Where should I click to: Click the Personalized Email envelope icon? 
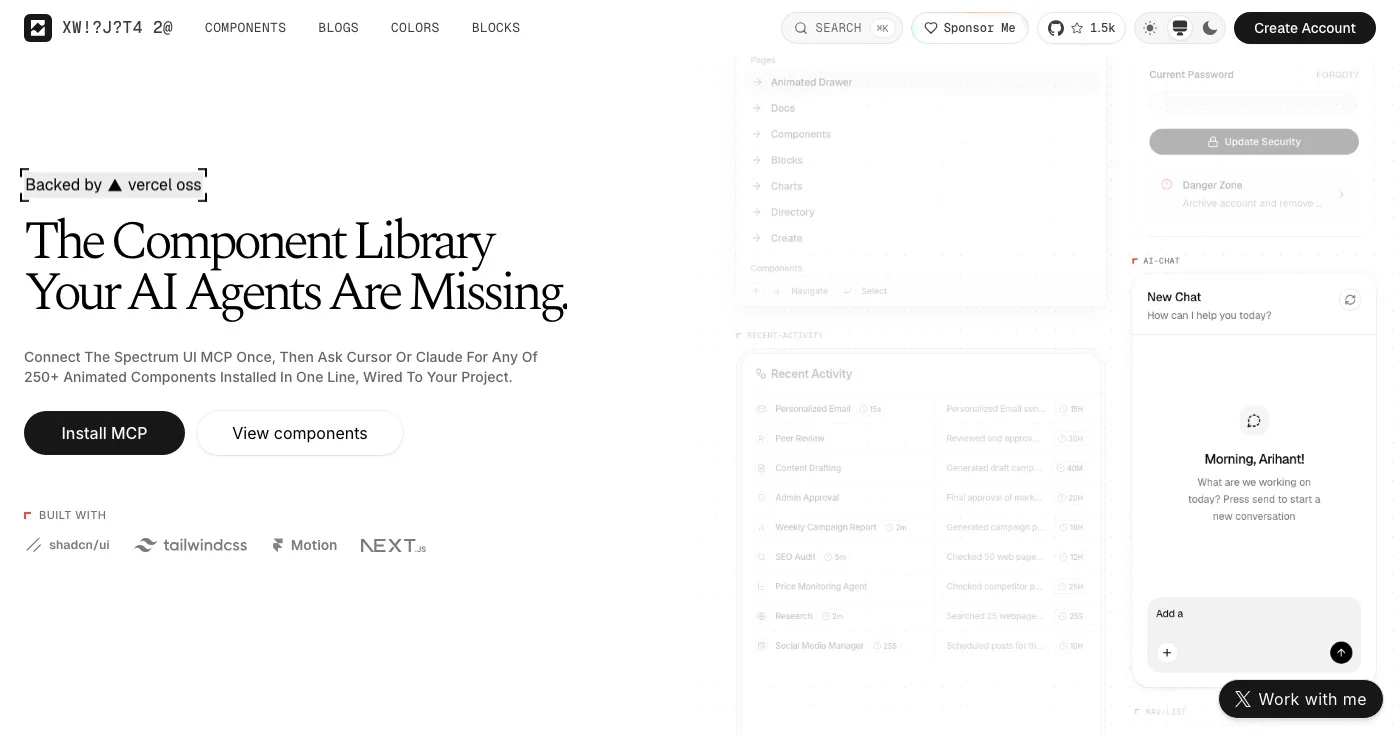click(x=762, y=409)
